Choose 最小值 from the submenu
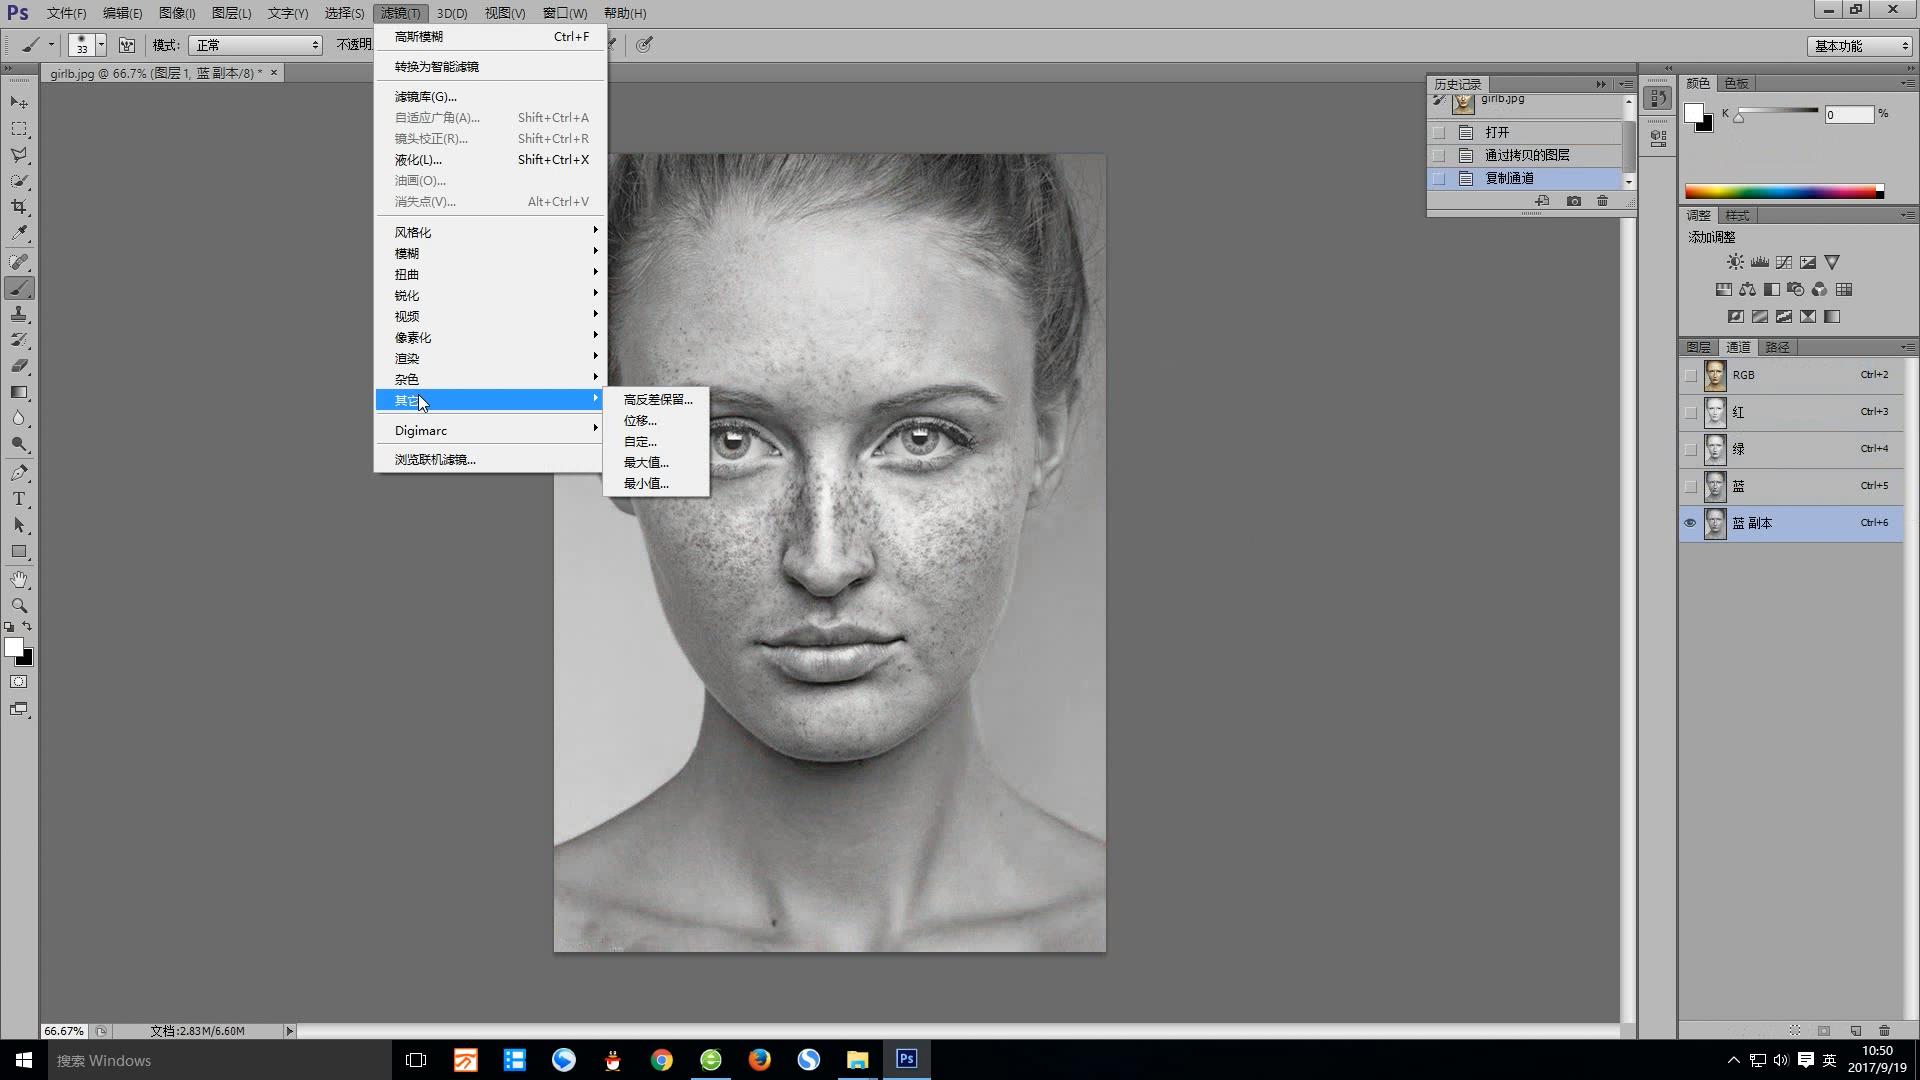The height and width of the screenshot is (1080, 1920). (x=656, y=483)
